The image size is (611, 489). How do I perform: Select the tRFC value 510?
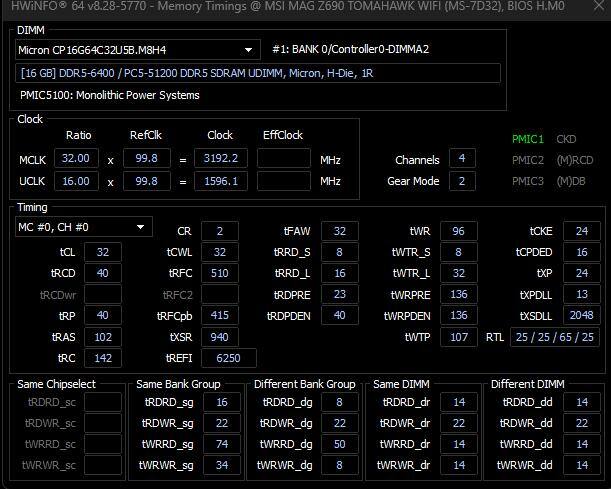[220, 273]
